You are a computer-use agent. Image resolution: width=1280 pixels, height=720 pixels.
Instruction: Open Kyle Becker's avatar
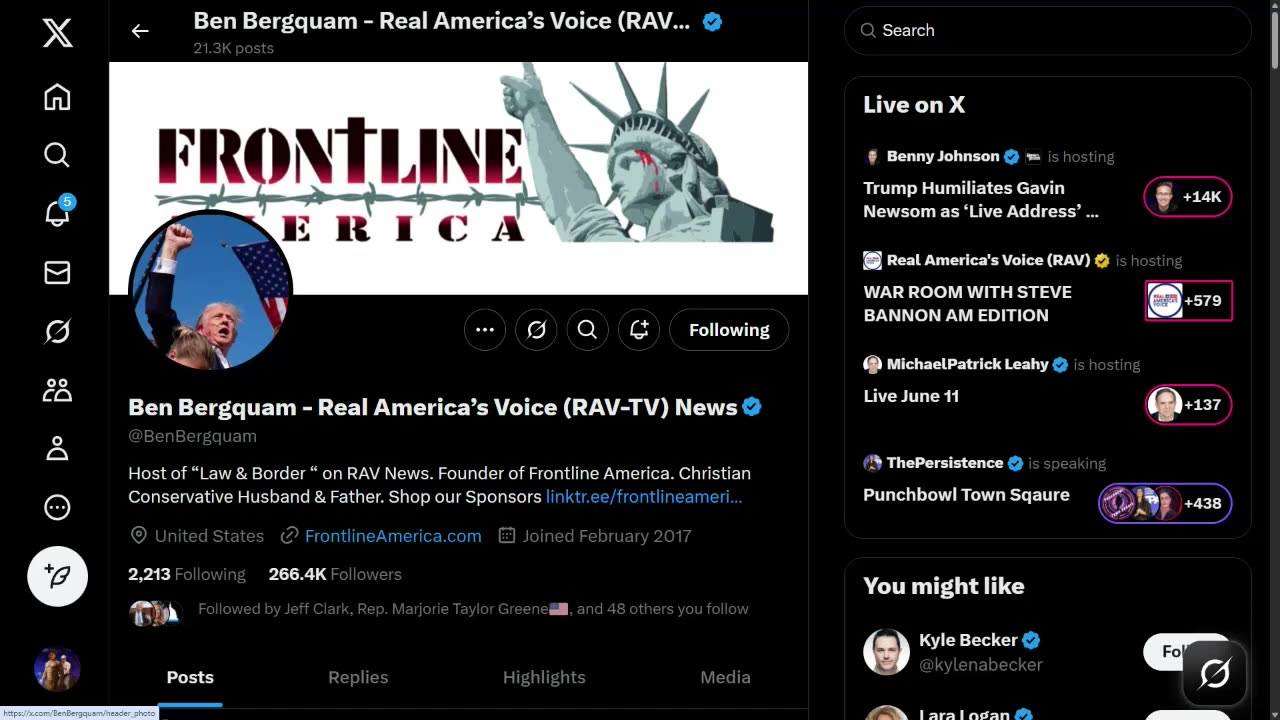[x=886, y=652]
